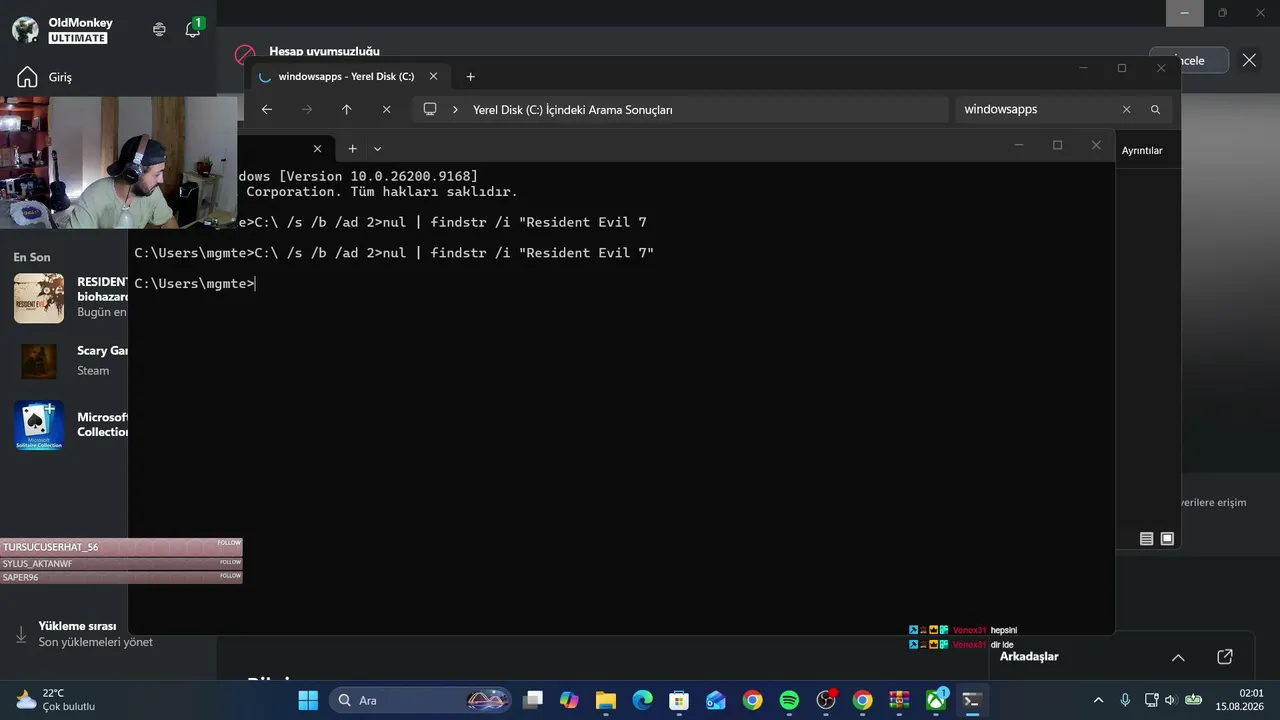This screenshot has width=1280, height=720.
Task: Go back in File Explorer
Action: [x=267, y=109]
